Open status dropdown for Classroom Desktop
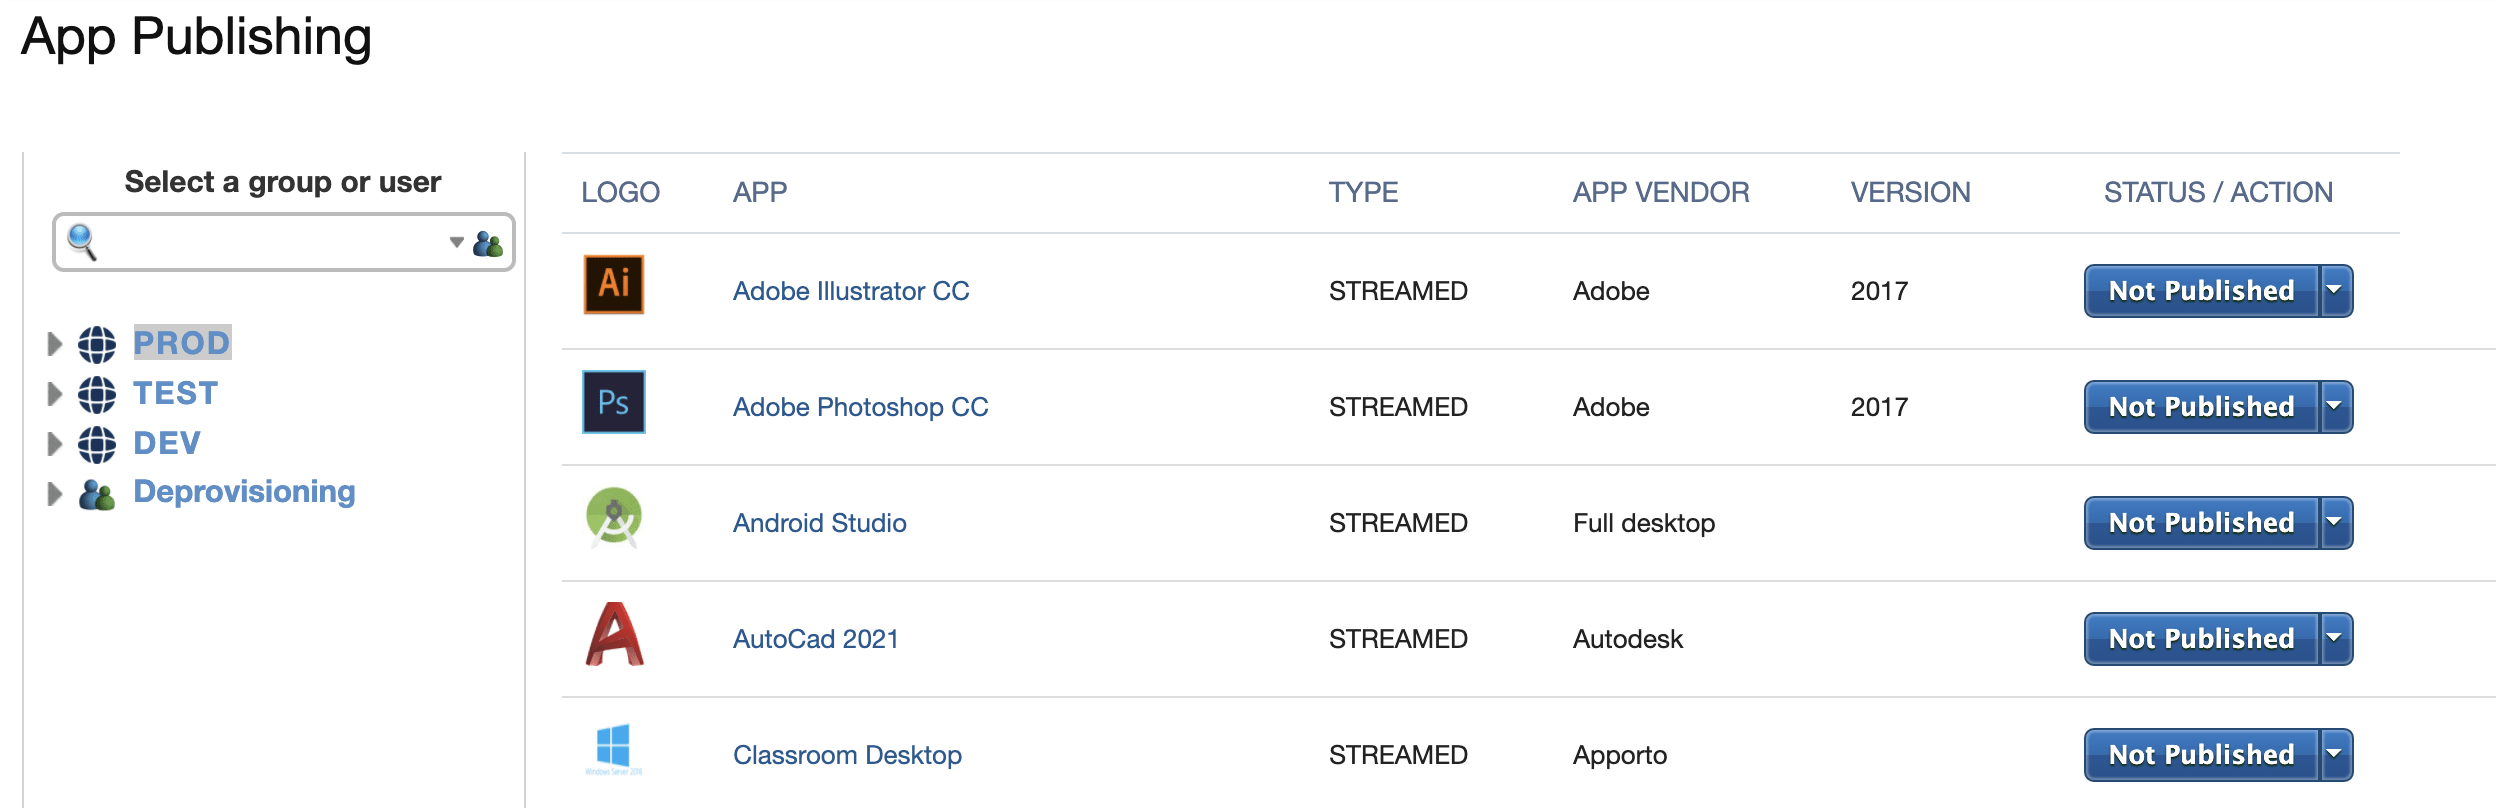 [2335, 755]
